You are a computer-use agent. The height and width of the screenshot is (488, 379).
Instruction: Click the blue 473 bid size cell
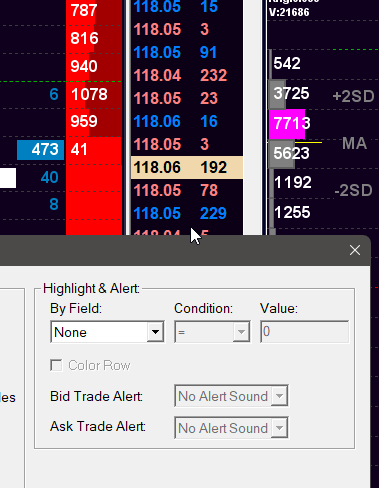tap(41, 150)
